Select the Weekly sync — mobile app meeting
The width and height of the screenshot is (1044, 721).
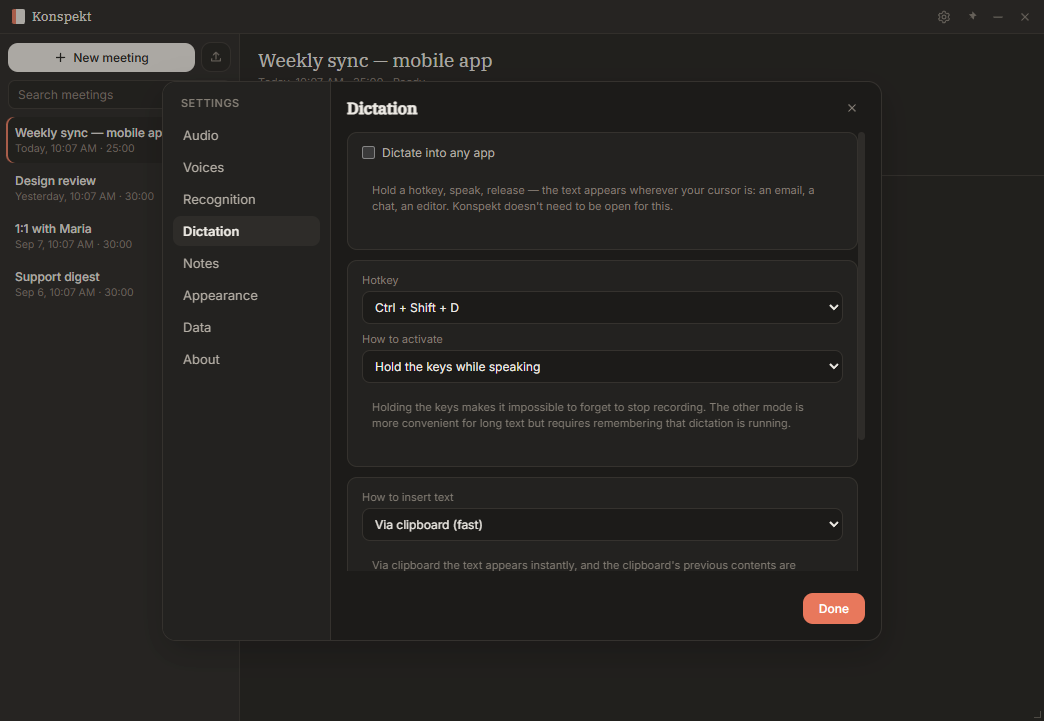tap(85, 140)
